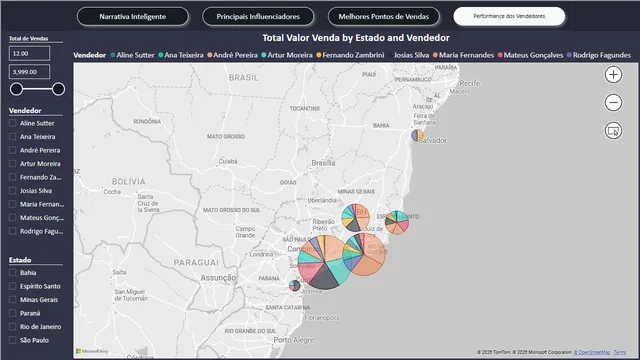Check the Mateus Gonç... vendor filter
The height and width of the screenshot is (360, 640).
pyautogui.click(x=13, y=218)
